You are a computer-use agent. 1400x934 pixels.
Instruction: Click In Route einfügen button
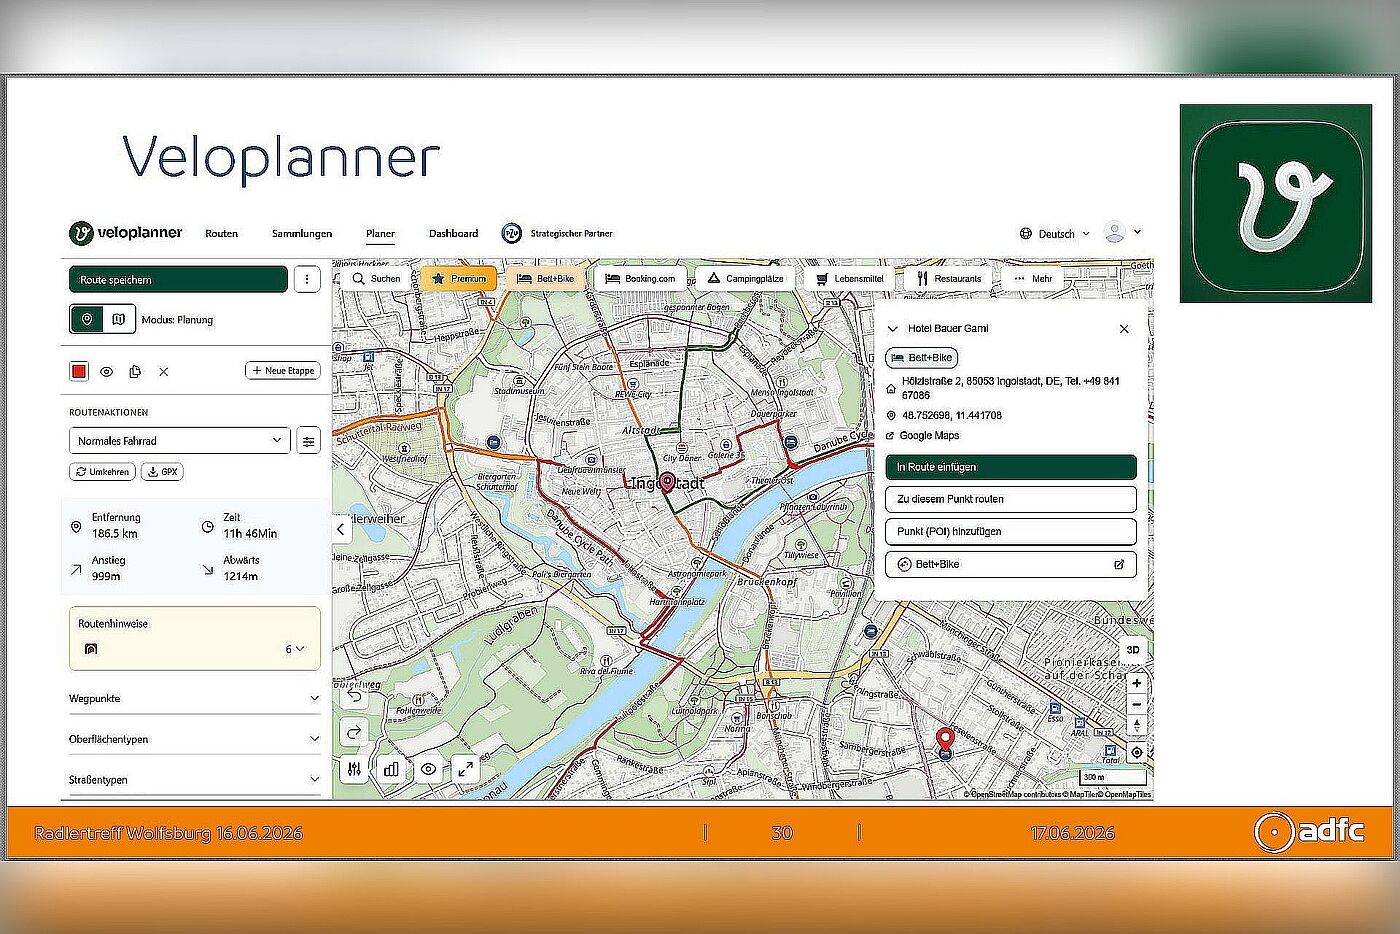pyautogui.click(x=1011, y=467)
